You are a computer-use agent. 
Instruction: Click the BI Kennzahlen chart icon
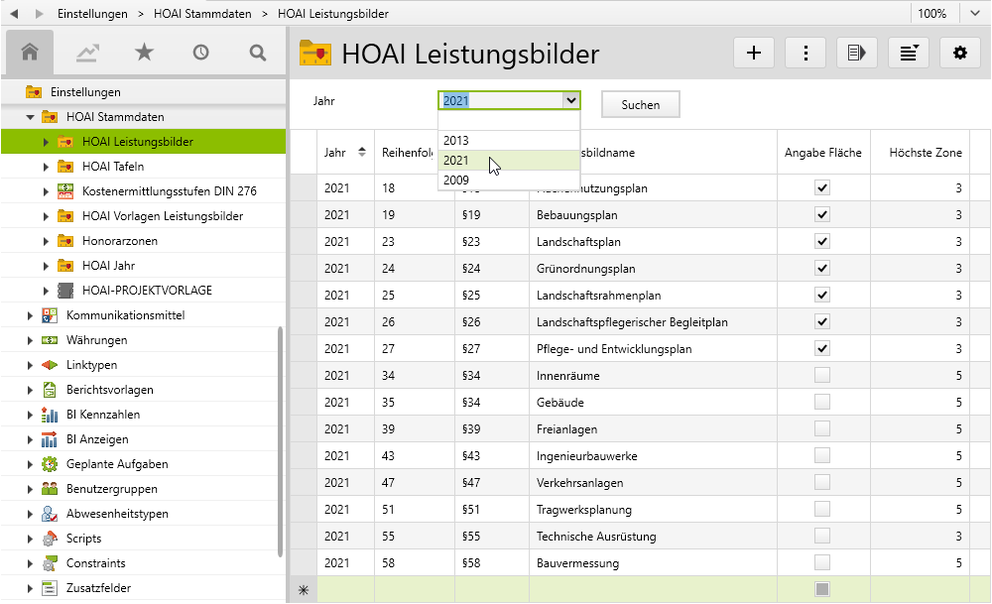tap(49, 415)
